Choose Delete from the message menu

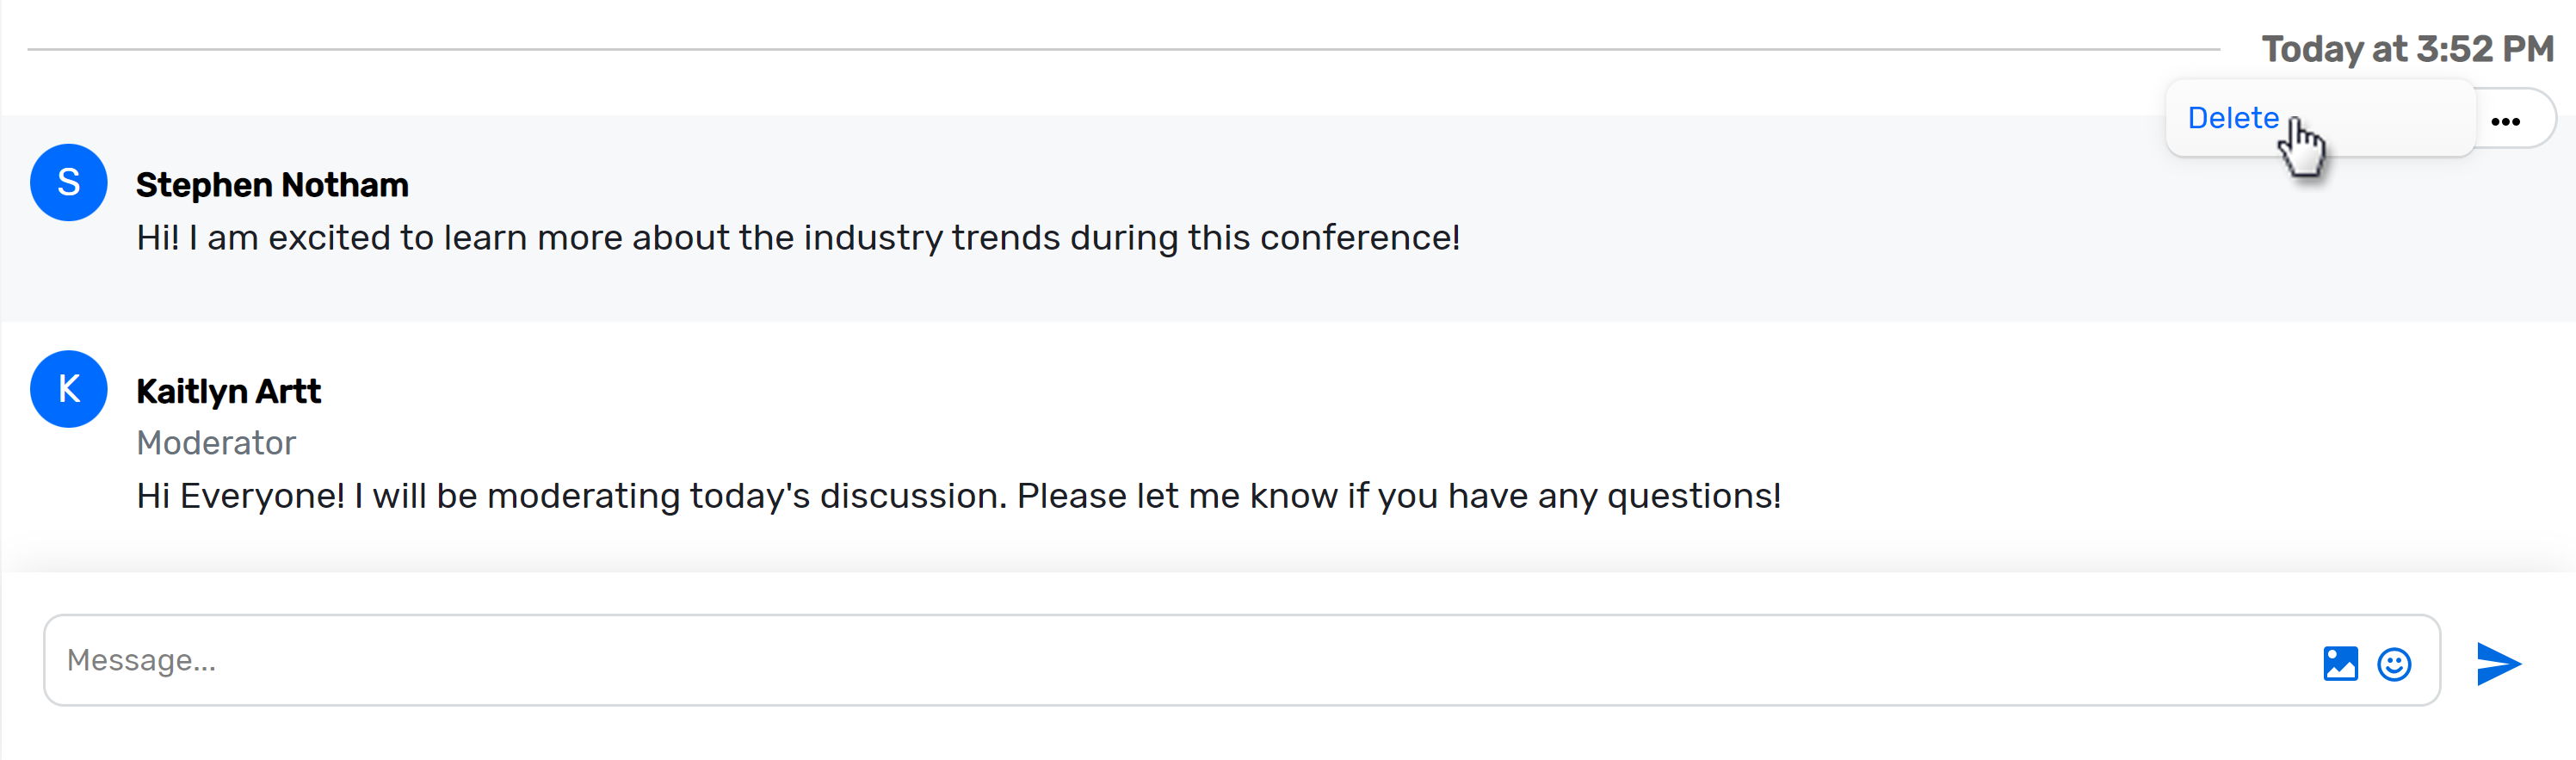pos(2234,117)
